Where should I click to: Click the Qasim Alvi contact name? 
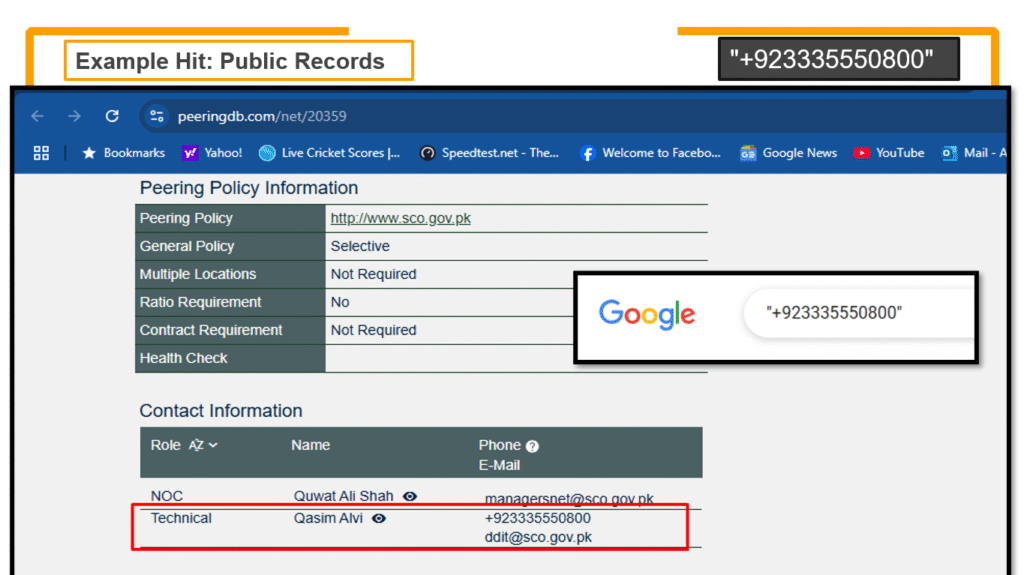[x=328, y=518]
